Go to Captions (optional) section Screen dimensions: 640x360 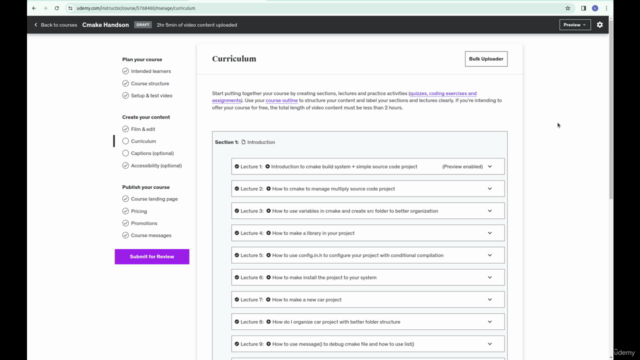point(152,153)
